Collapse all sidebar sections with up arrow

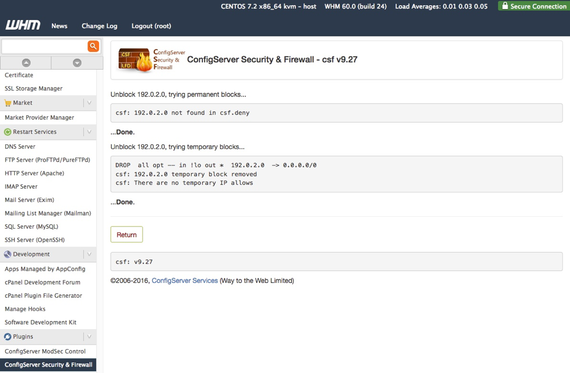[x=26, y=63]
